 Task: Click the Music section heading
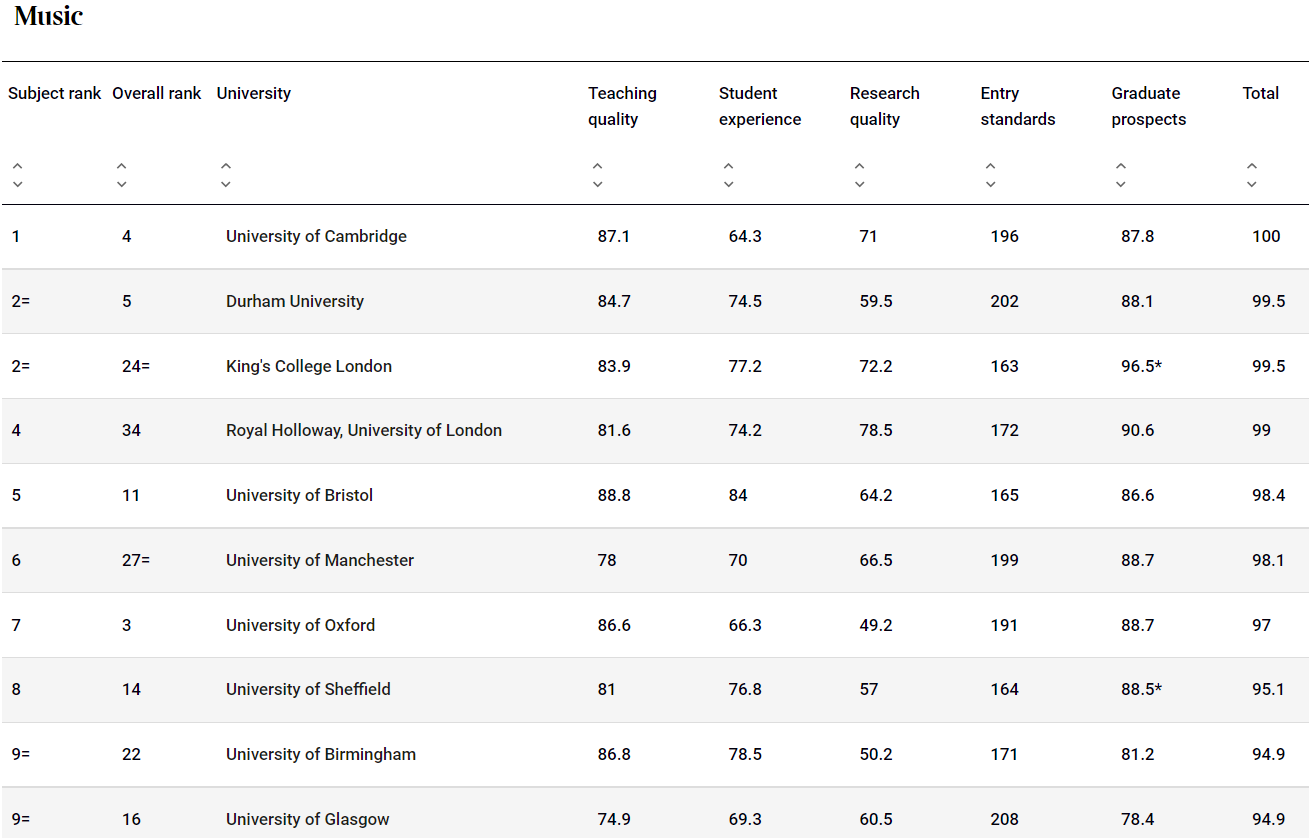48,16
